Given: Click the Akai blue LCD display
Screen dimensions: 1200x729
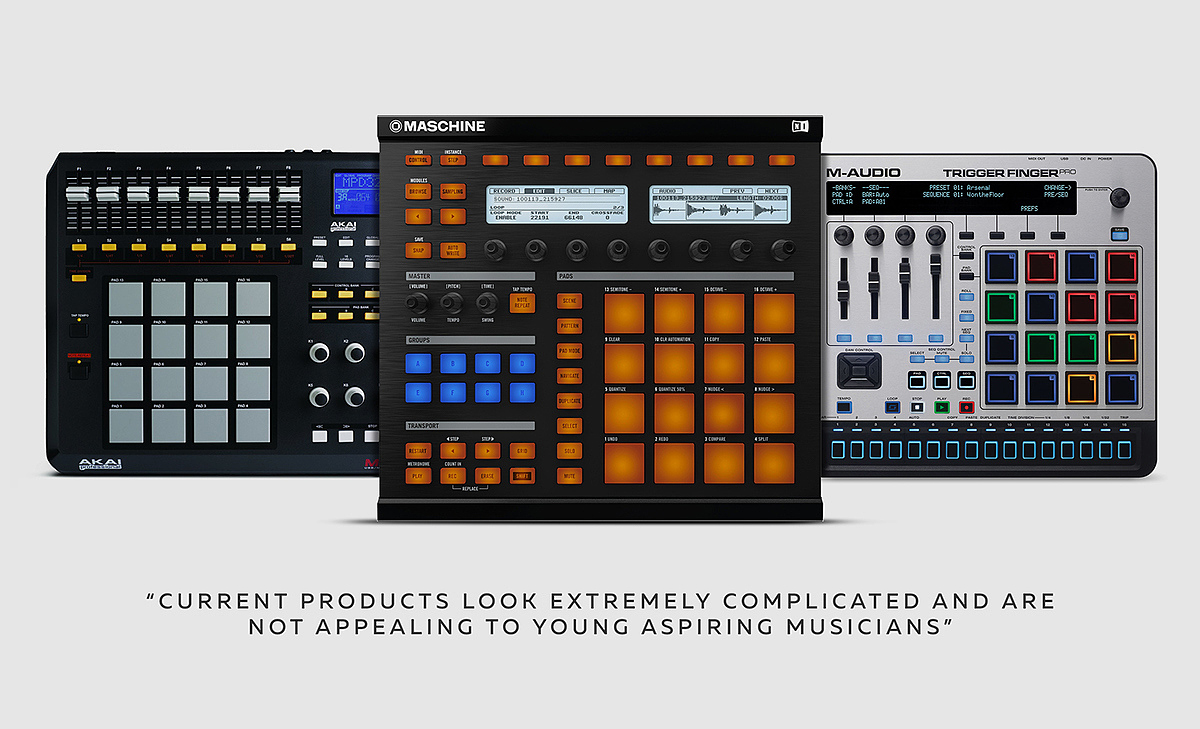Looking at the screenshot, I should [x=355, y=193].
